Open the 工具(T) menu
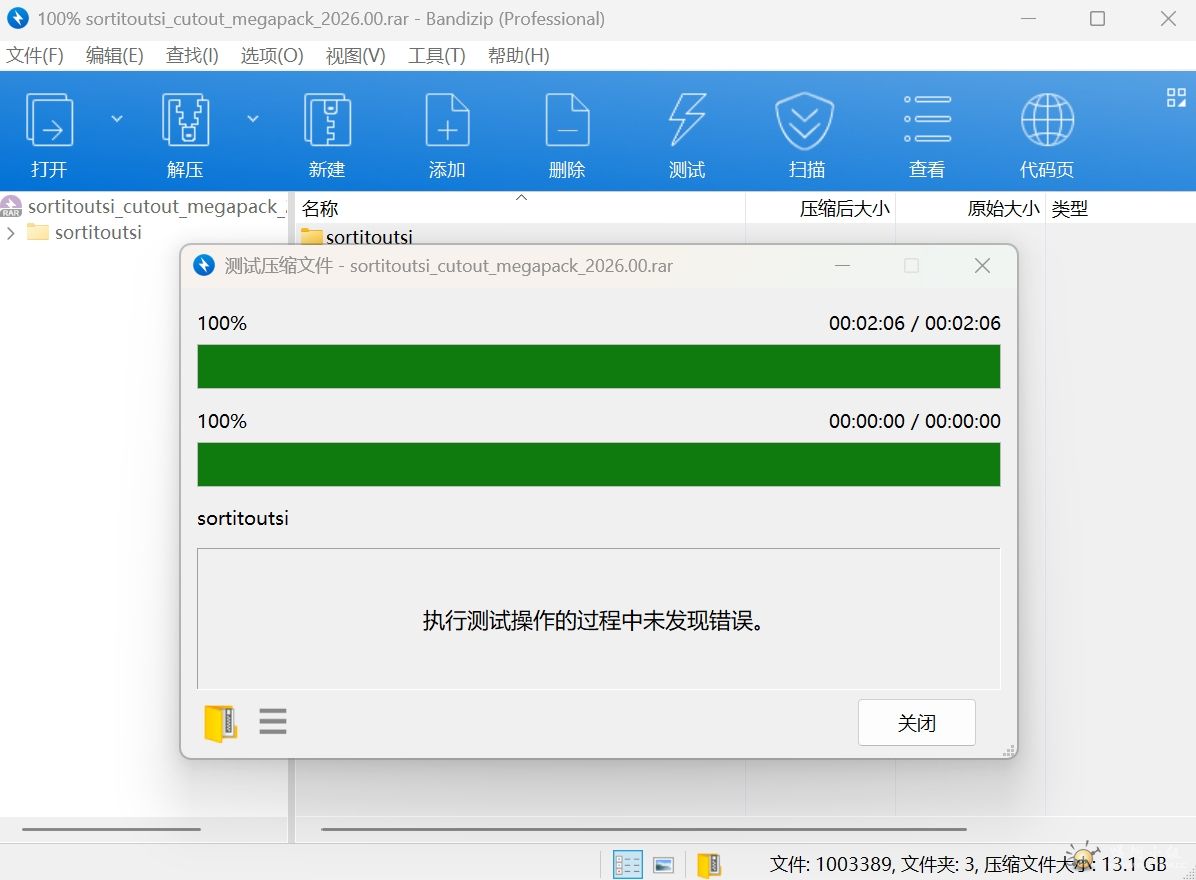The image size is (1196, 880). [x=436, y=56]
